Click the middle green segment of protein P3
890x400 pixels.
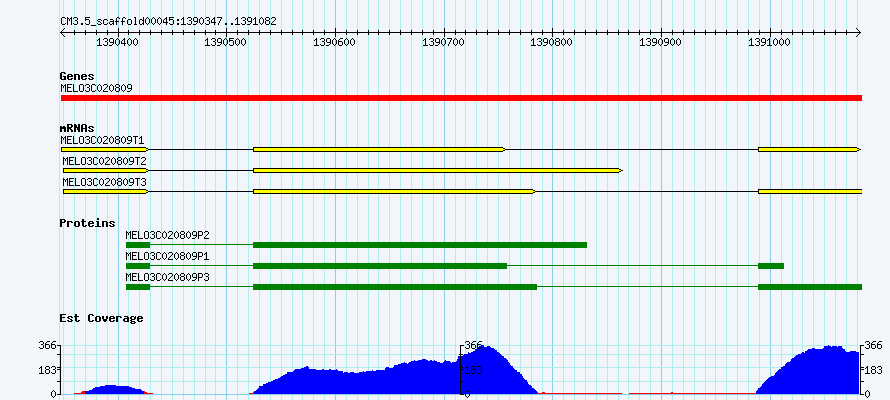click(395, 287)
